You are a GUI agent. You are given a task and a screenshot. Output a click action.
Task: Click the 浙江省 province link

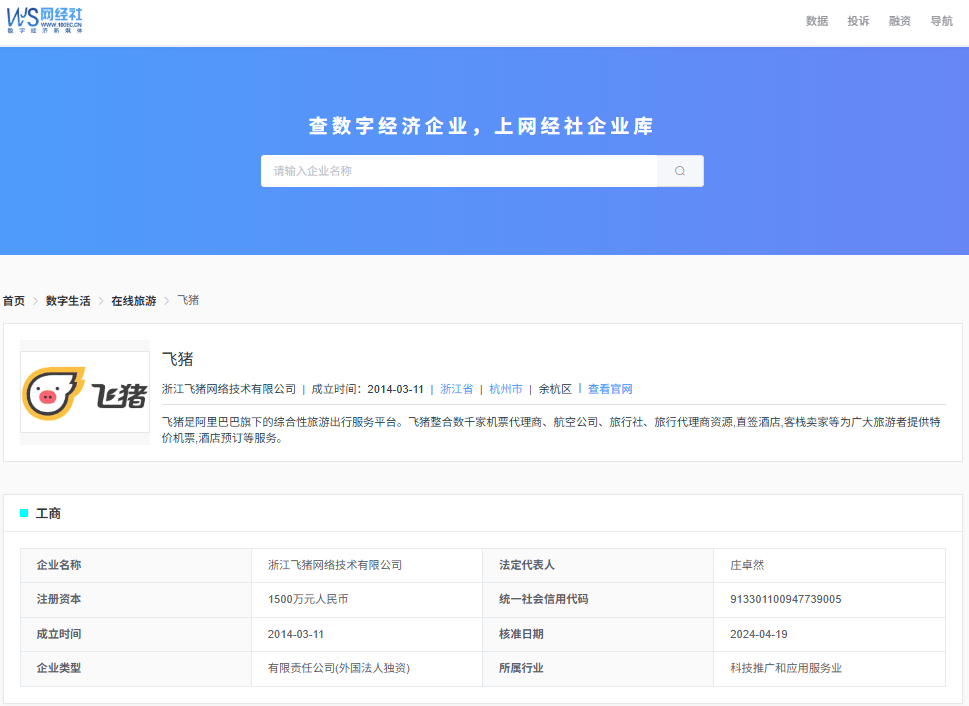[456, 389]
